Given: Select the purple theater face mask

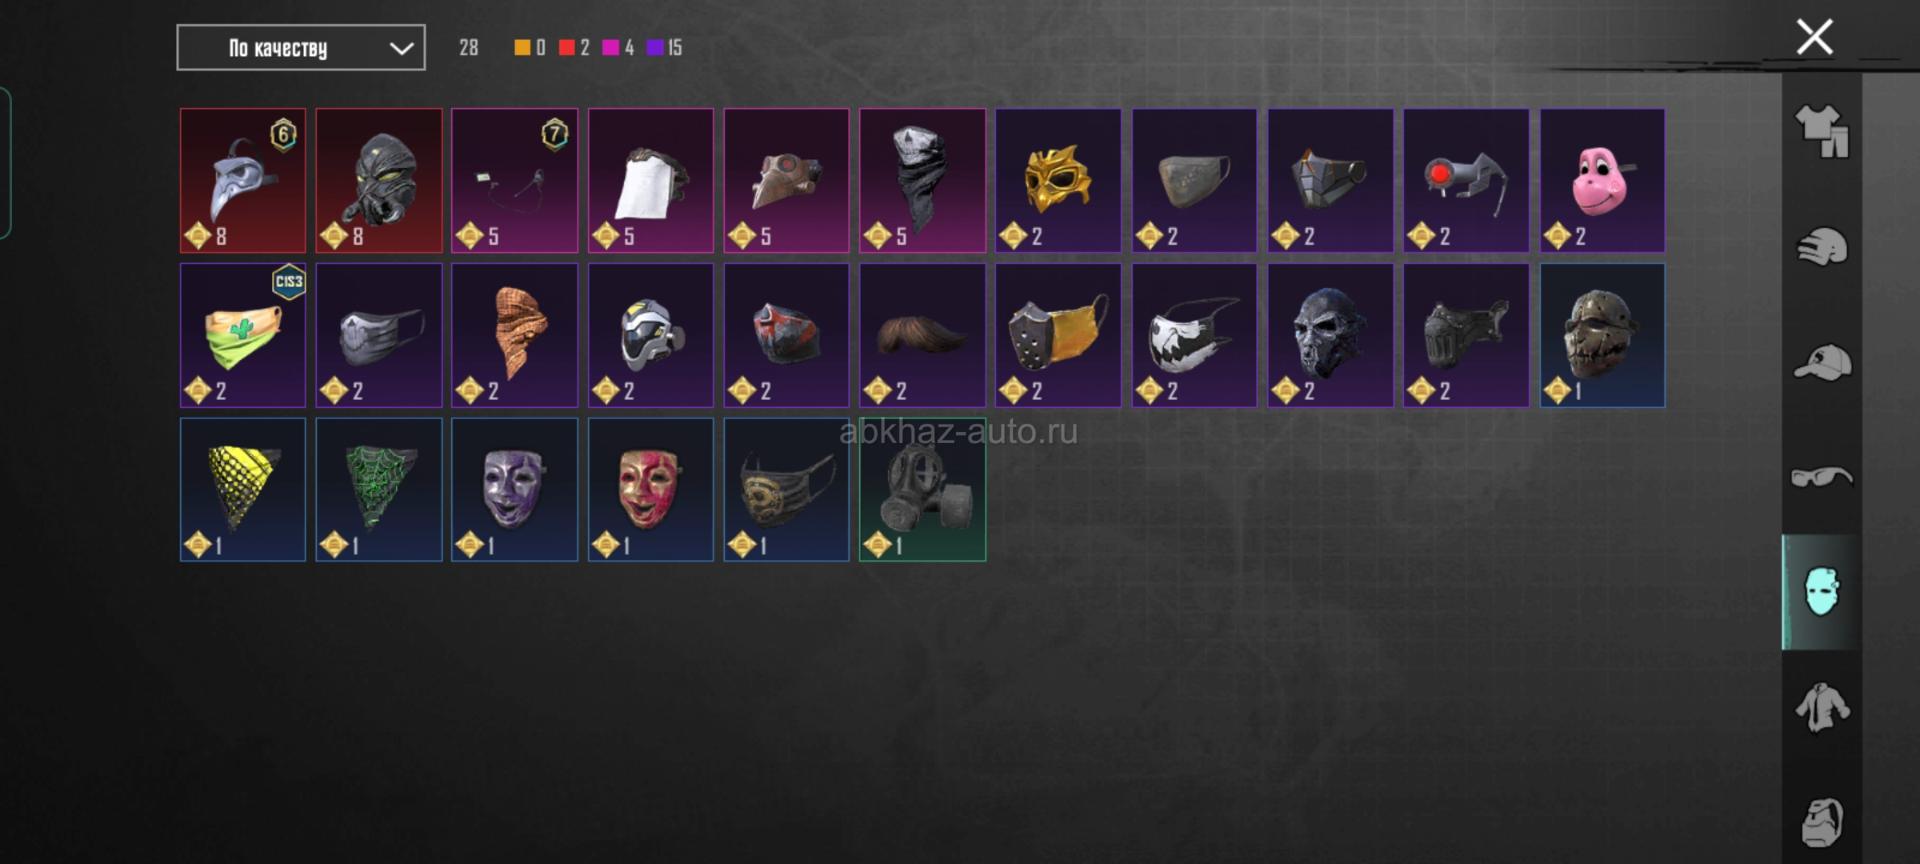Looking at the screenshot, I should pyautogui.click(x=515, y=490).
